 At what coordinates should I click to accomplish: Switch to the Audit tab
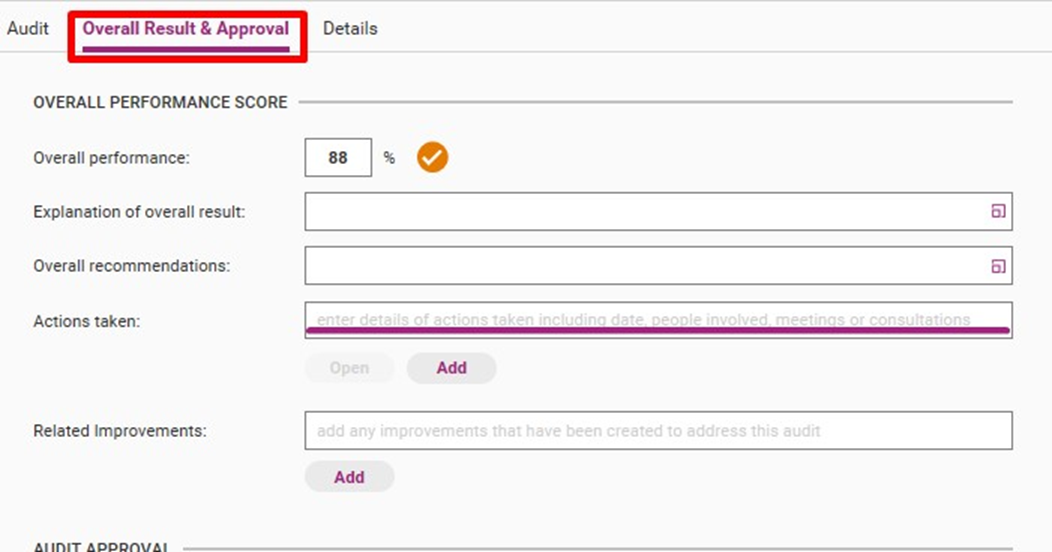click(28, 28)
